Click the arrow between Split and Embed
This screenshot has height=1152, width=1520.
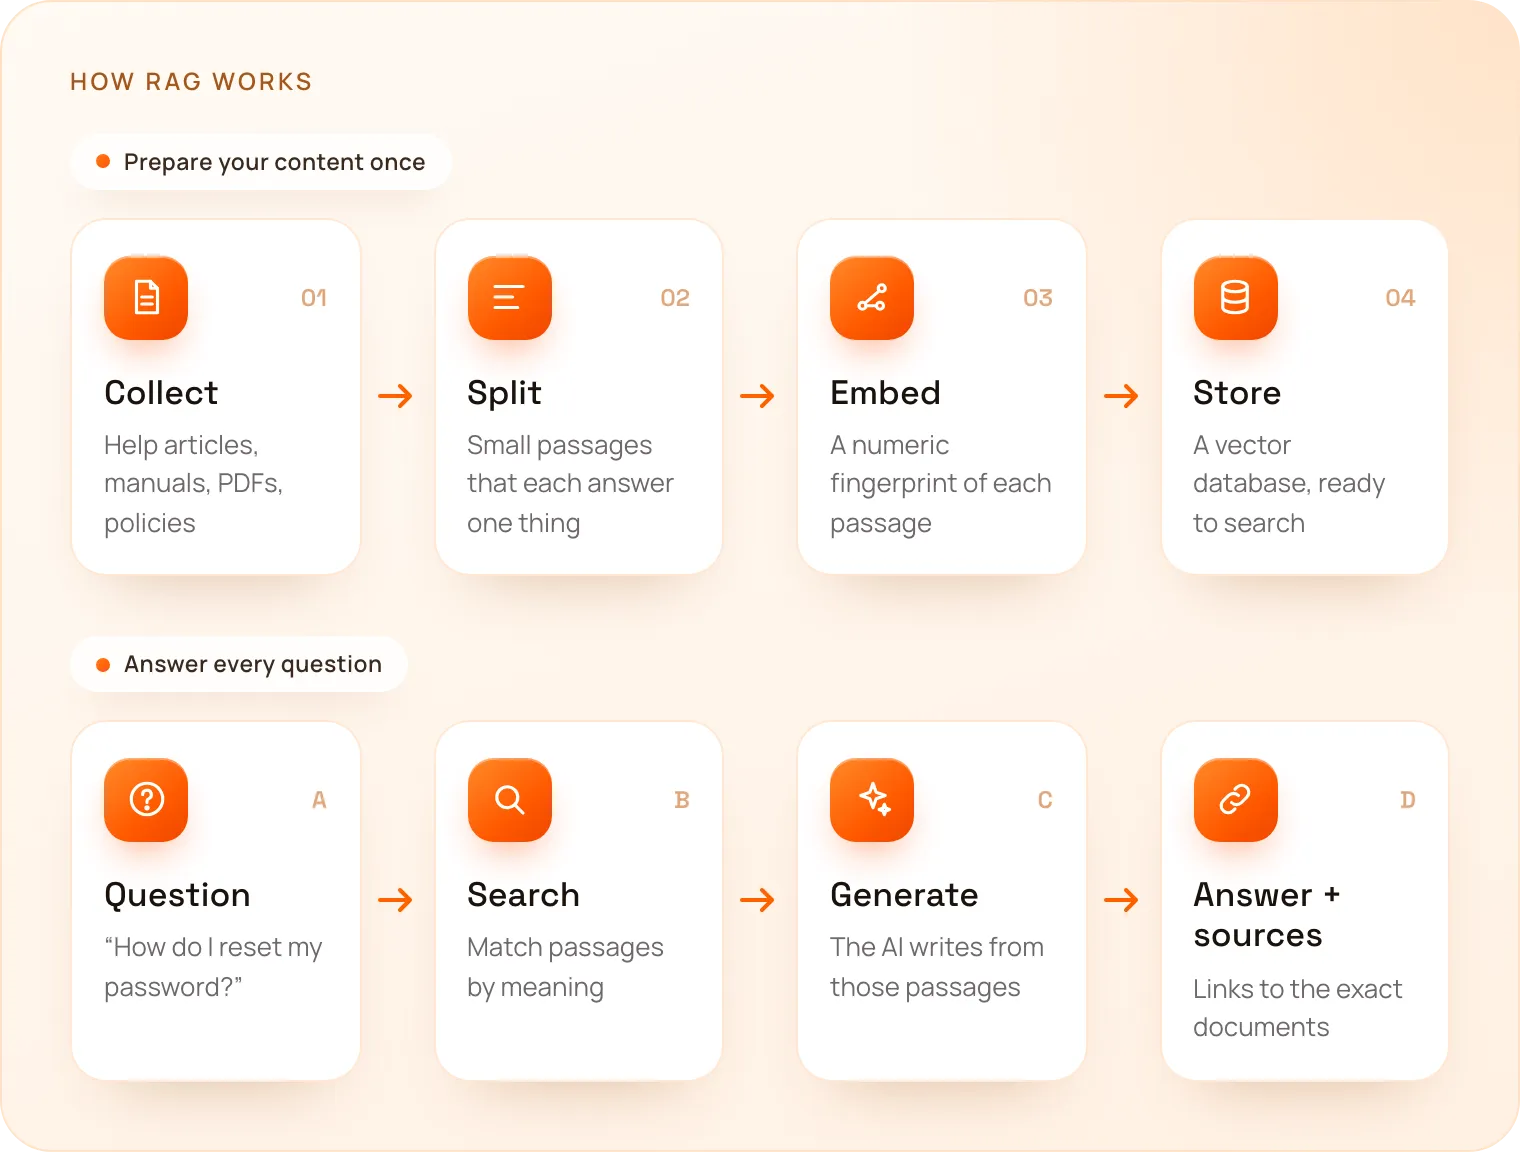(x=758, y=396)
